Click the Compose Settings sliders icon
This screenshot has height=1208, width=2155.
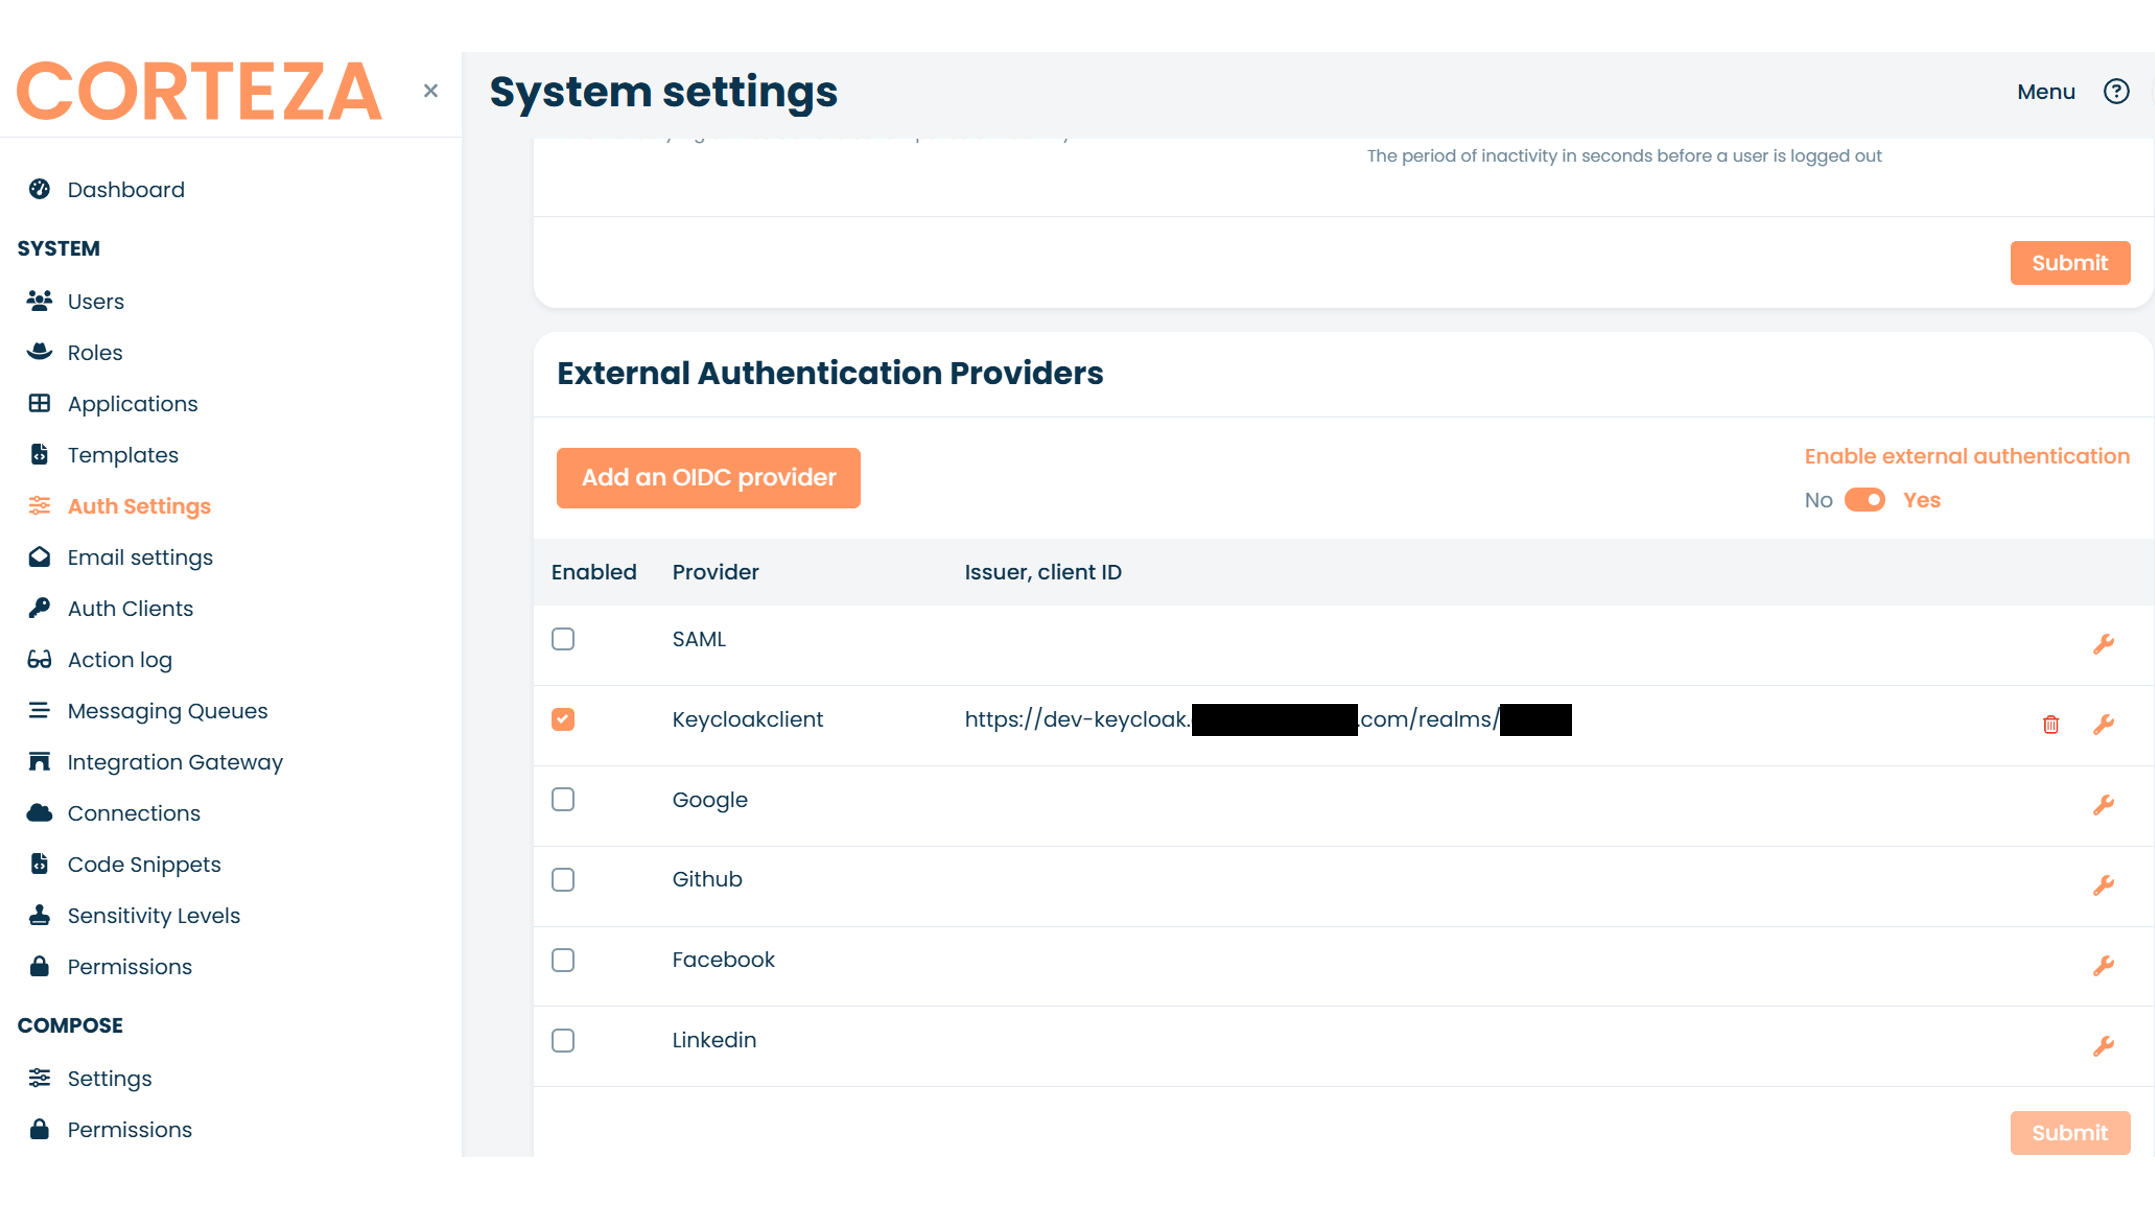pyautogui.click(x=39, y=1077)
